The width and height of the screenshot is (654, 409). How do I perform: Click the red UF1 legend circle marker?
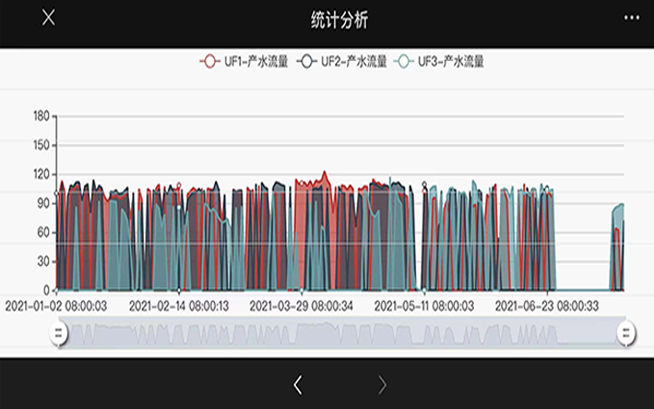click(x=209, y=61)
